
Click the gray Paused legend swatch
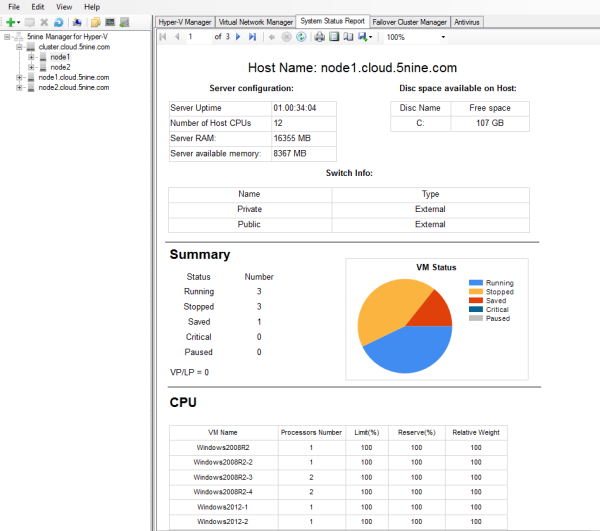point(476,318)
